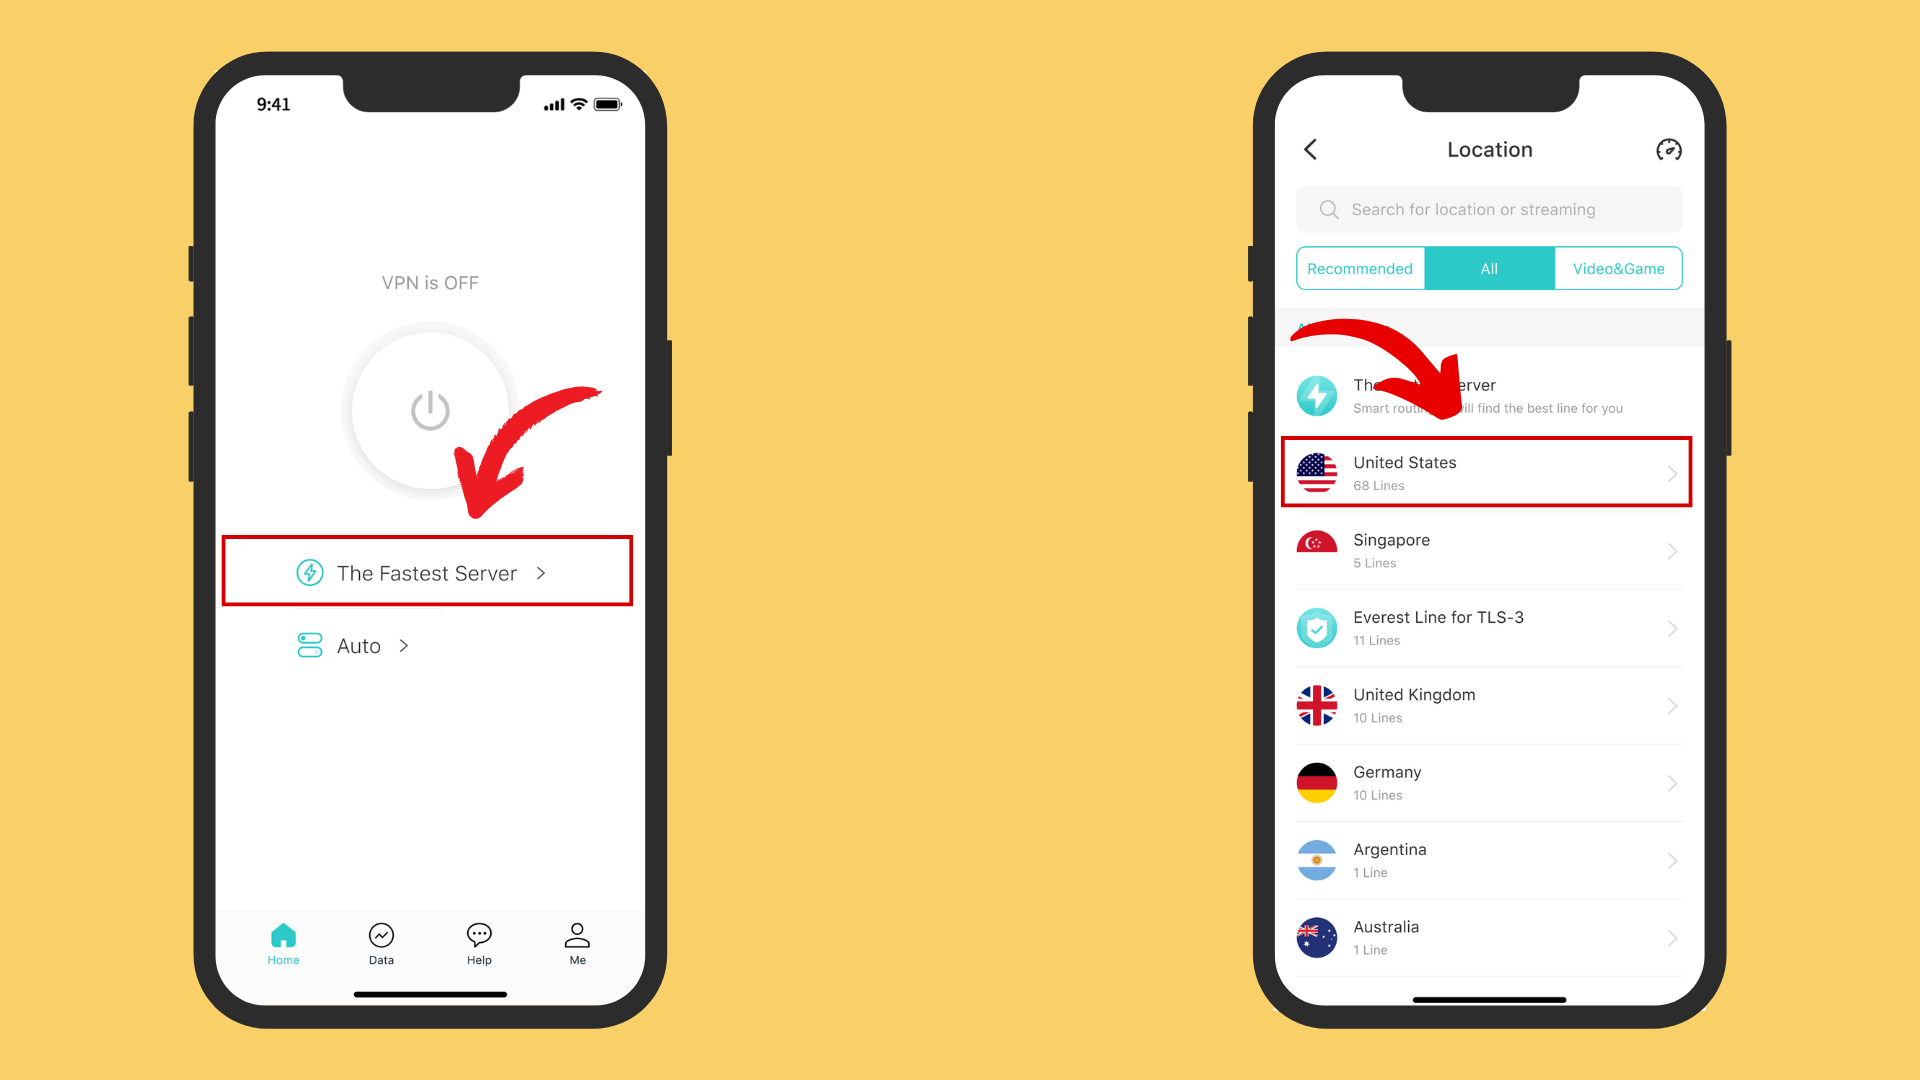The height and width of the screenshot is (1080, 1920).
Task: Tap the back arrow icon on Location screen
Action: coord(1311,149)
